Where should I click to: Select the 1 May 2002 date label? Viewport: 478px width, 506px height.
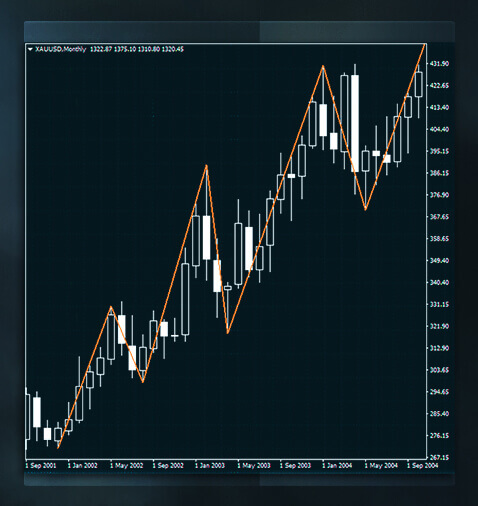pyautogui.click(x=126, y=465)
